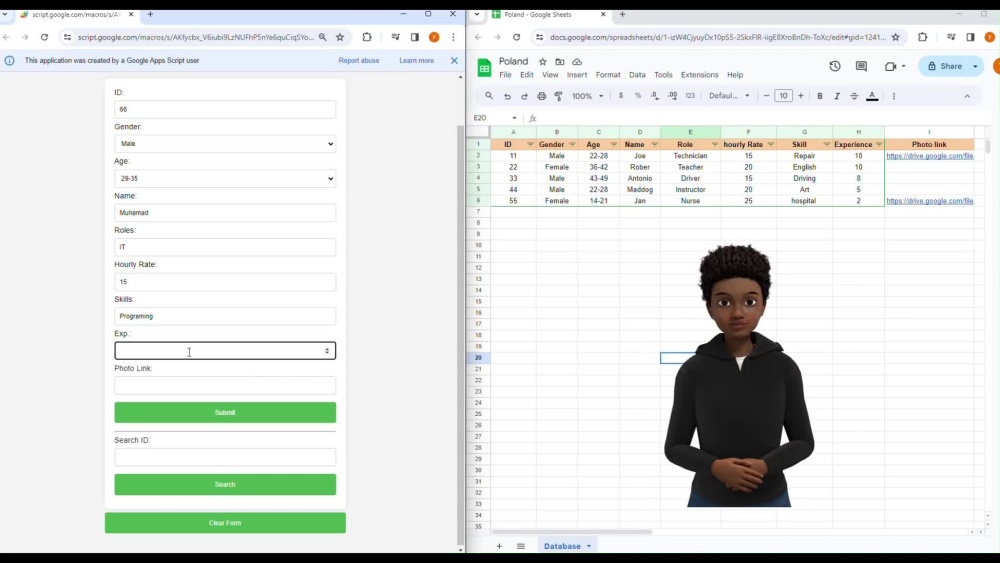The image size is (1000, 563).
Task: Increase font size plus button
Action: pos(801,96)
